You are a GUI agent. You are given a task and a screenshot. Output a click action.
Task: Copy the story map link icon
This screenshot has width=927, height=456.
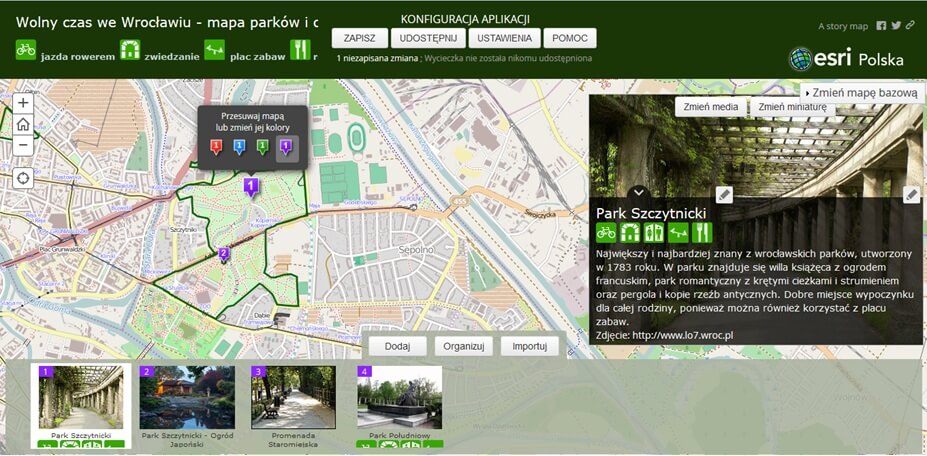point(911,25)
